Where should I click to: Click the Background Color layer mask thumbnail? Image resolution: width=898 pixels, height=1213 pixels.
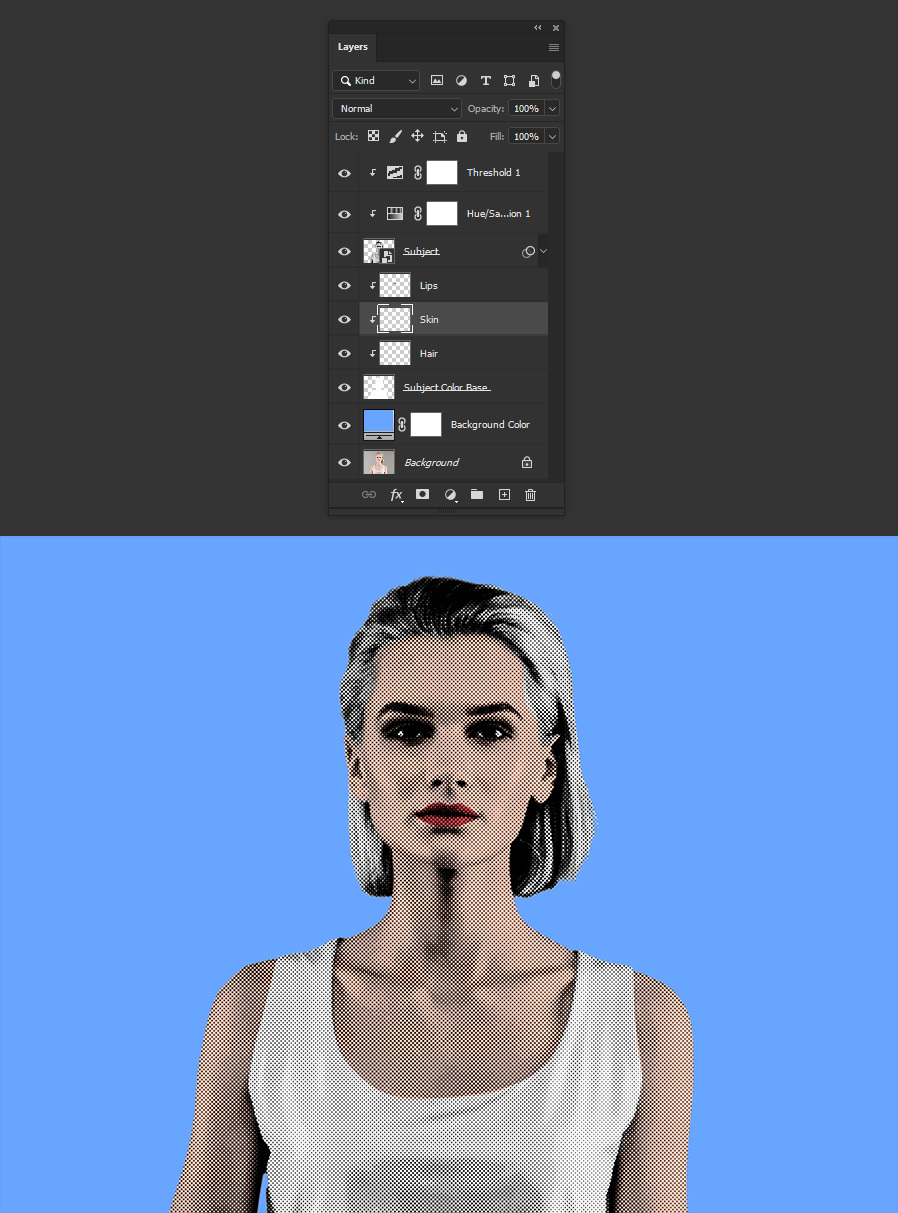pyautogui.click(x=426, y=425)
